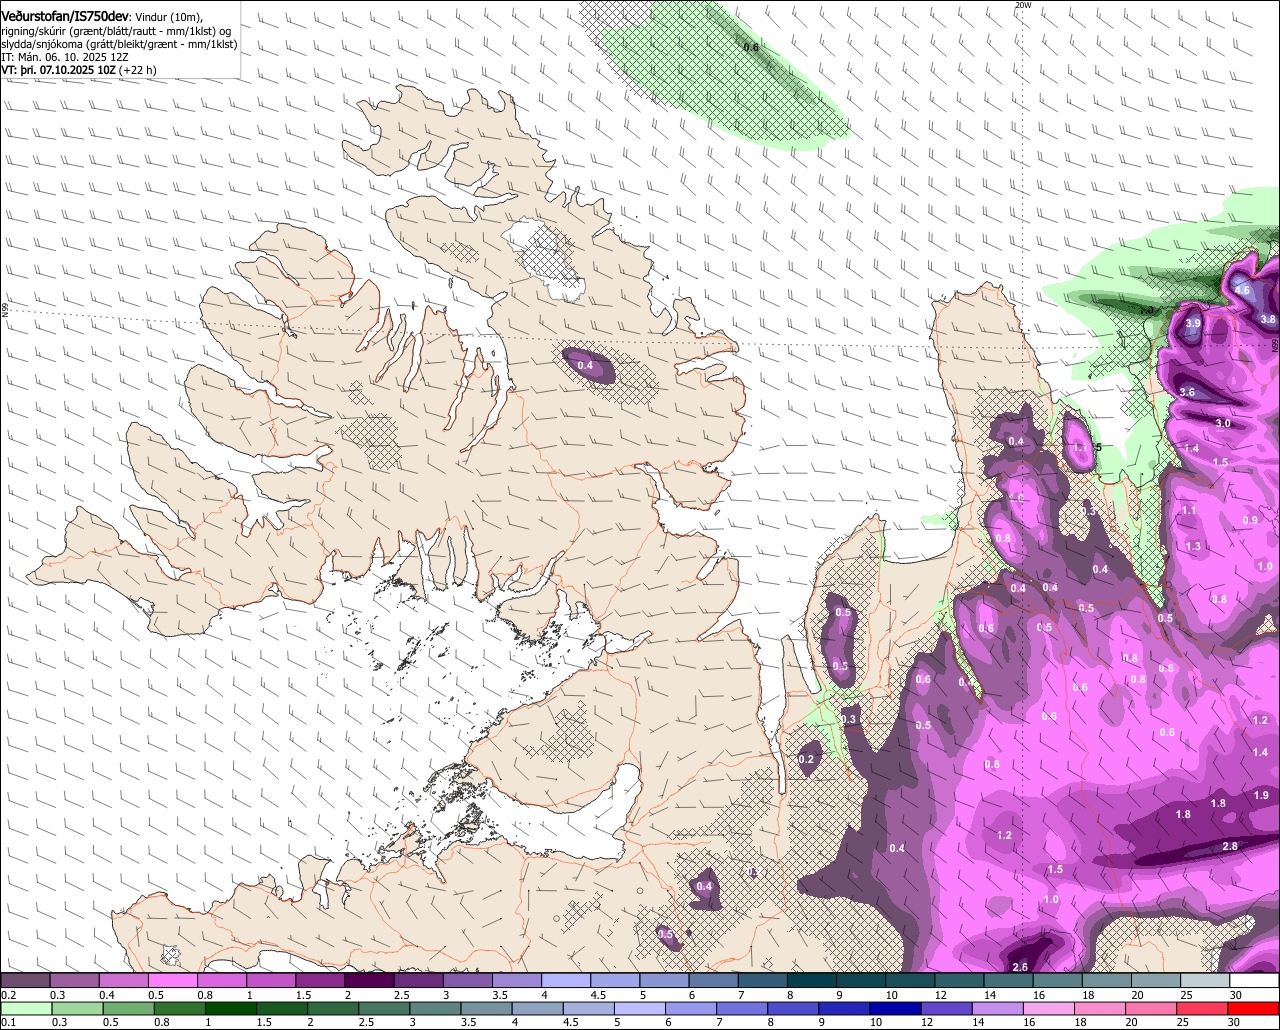
Task: Click the 2.8 precipitation value on map
Action: 1230,846
